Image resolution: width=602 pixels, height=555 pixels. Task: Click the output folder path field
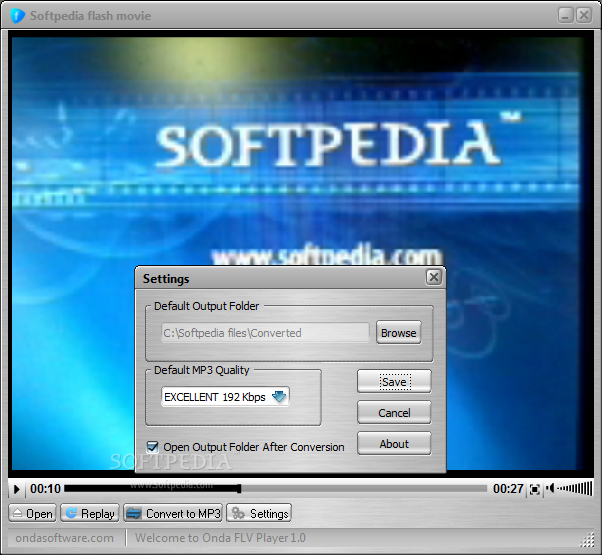(265, 333)
